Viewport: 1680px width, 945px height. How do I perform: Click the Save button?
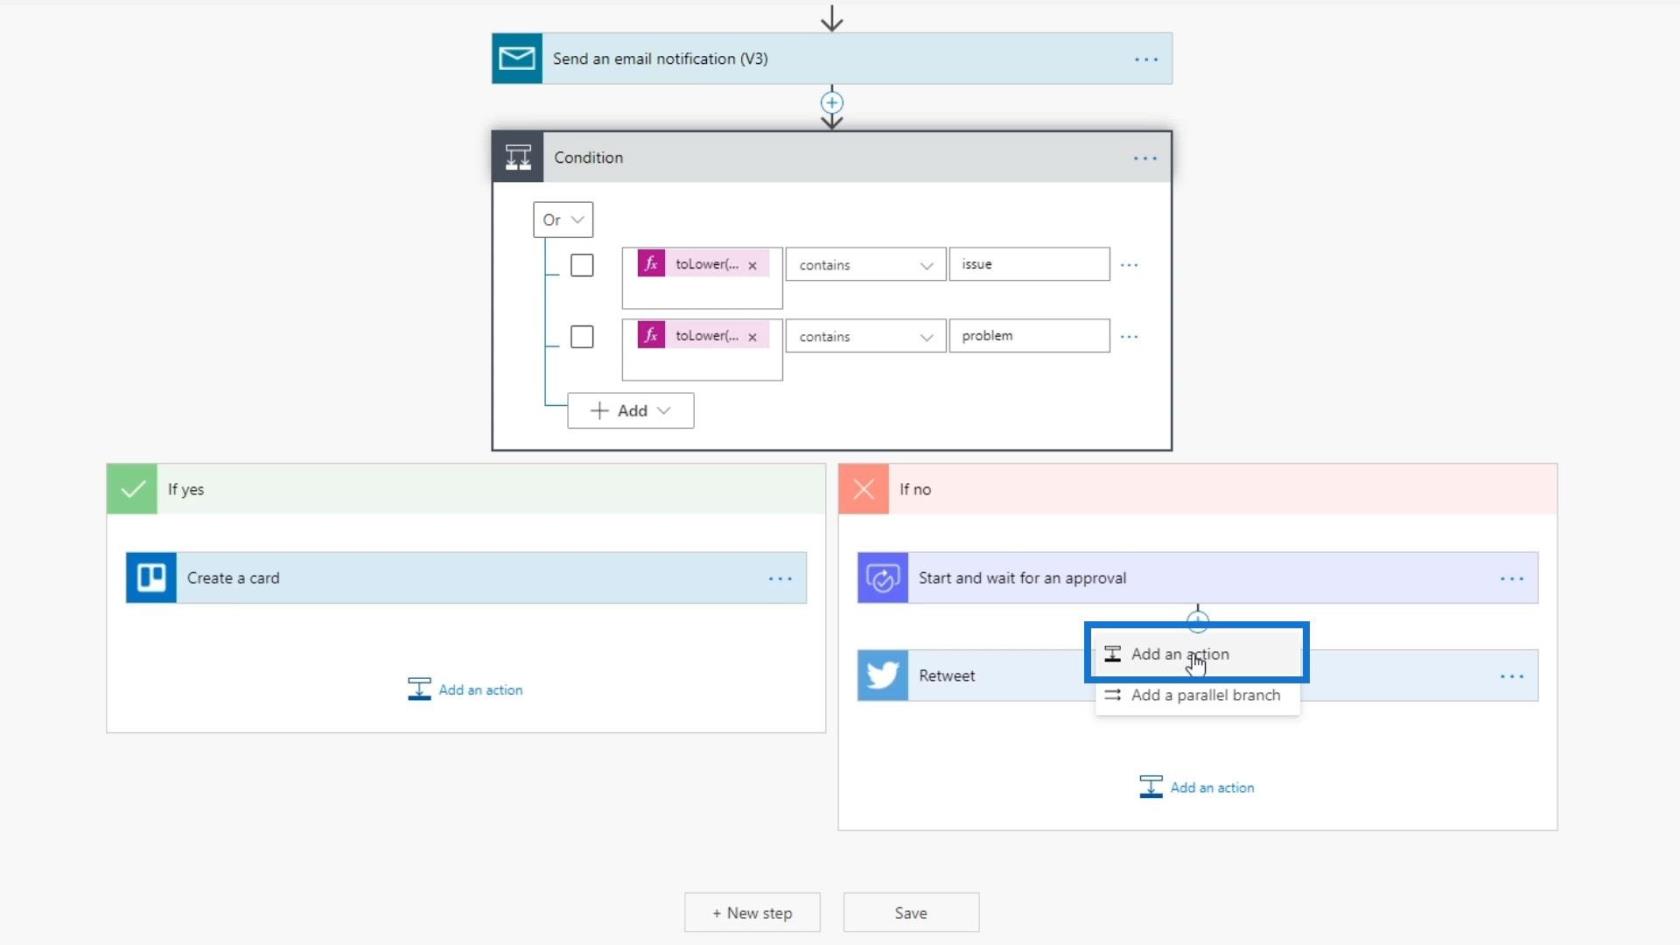pyautogui.click(x=911, y=913)
